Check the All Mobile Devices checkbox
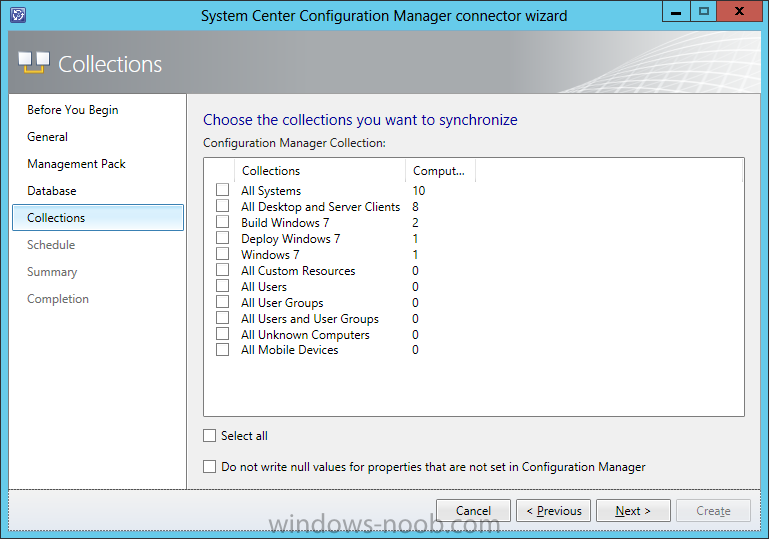The height and width of the screenshot is (539, 769). (x=222, y=350)
